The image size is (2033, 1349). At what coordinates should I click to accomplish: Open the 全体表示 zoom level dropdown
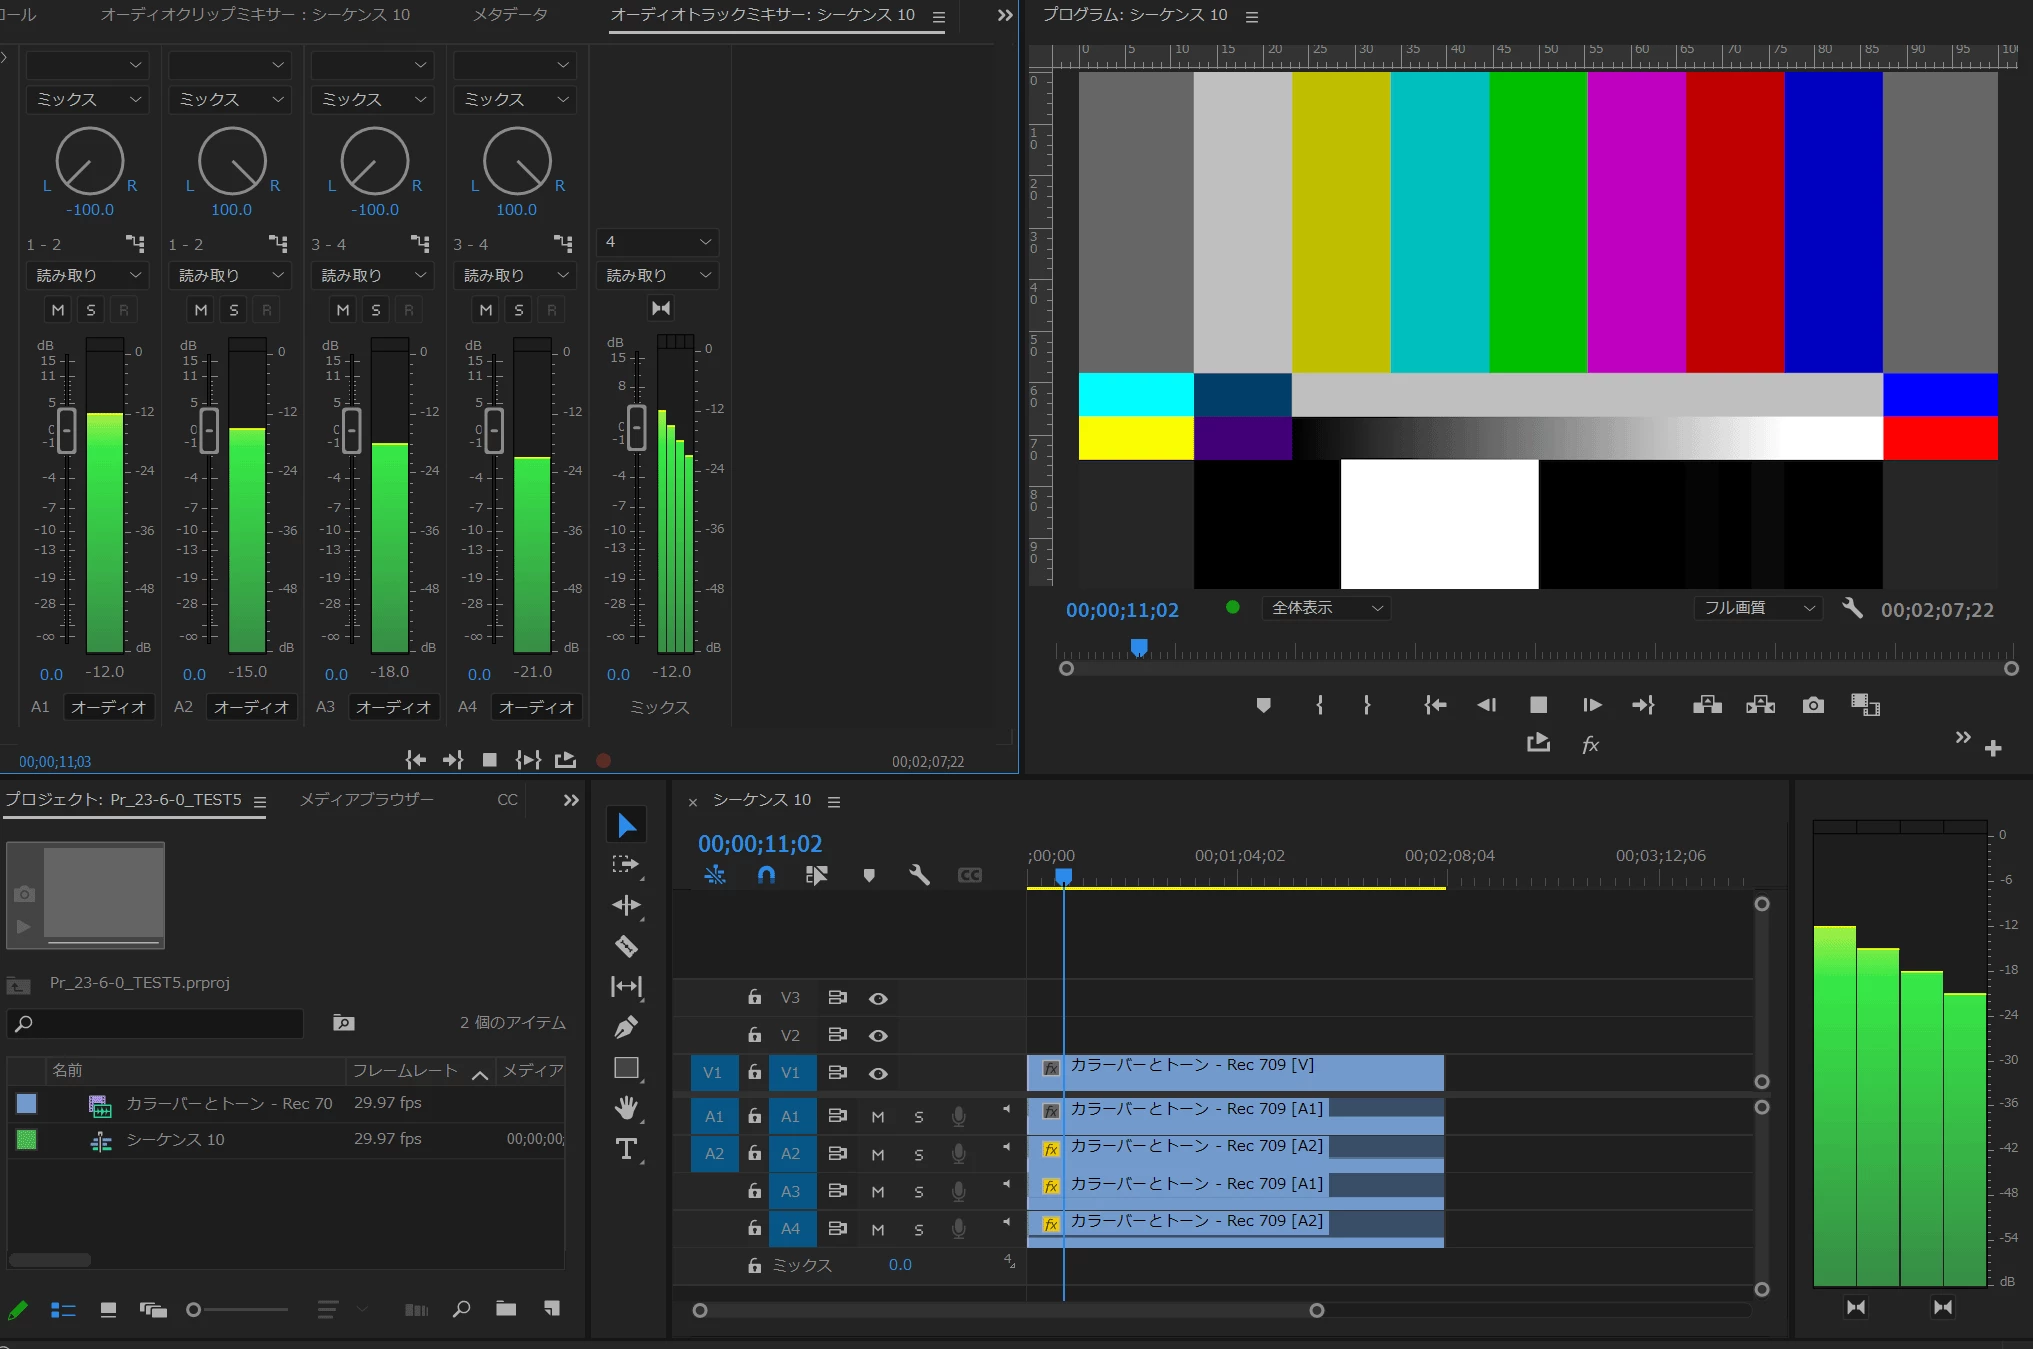tap(1326, 608)
